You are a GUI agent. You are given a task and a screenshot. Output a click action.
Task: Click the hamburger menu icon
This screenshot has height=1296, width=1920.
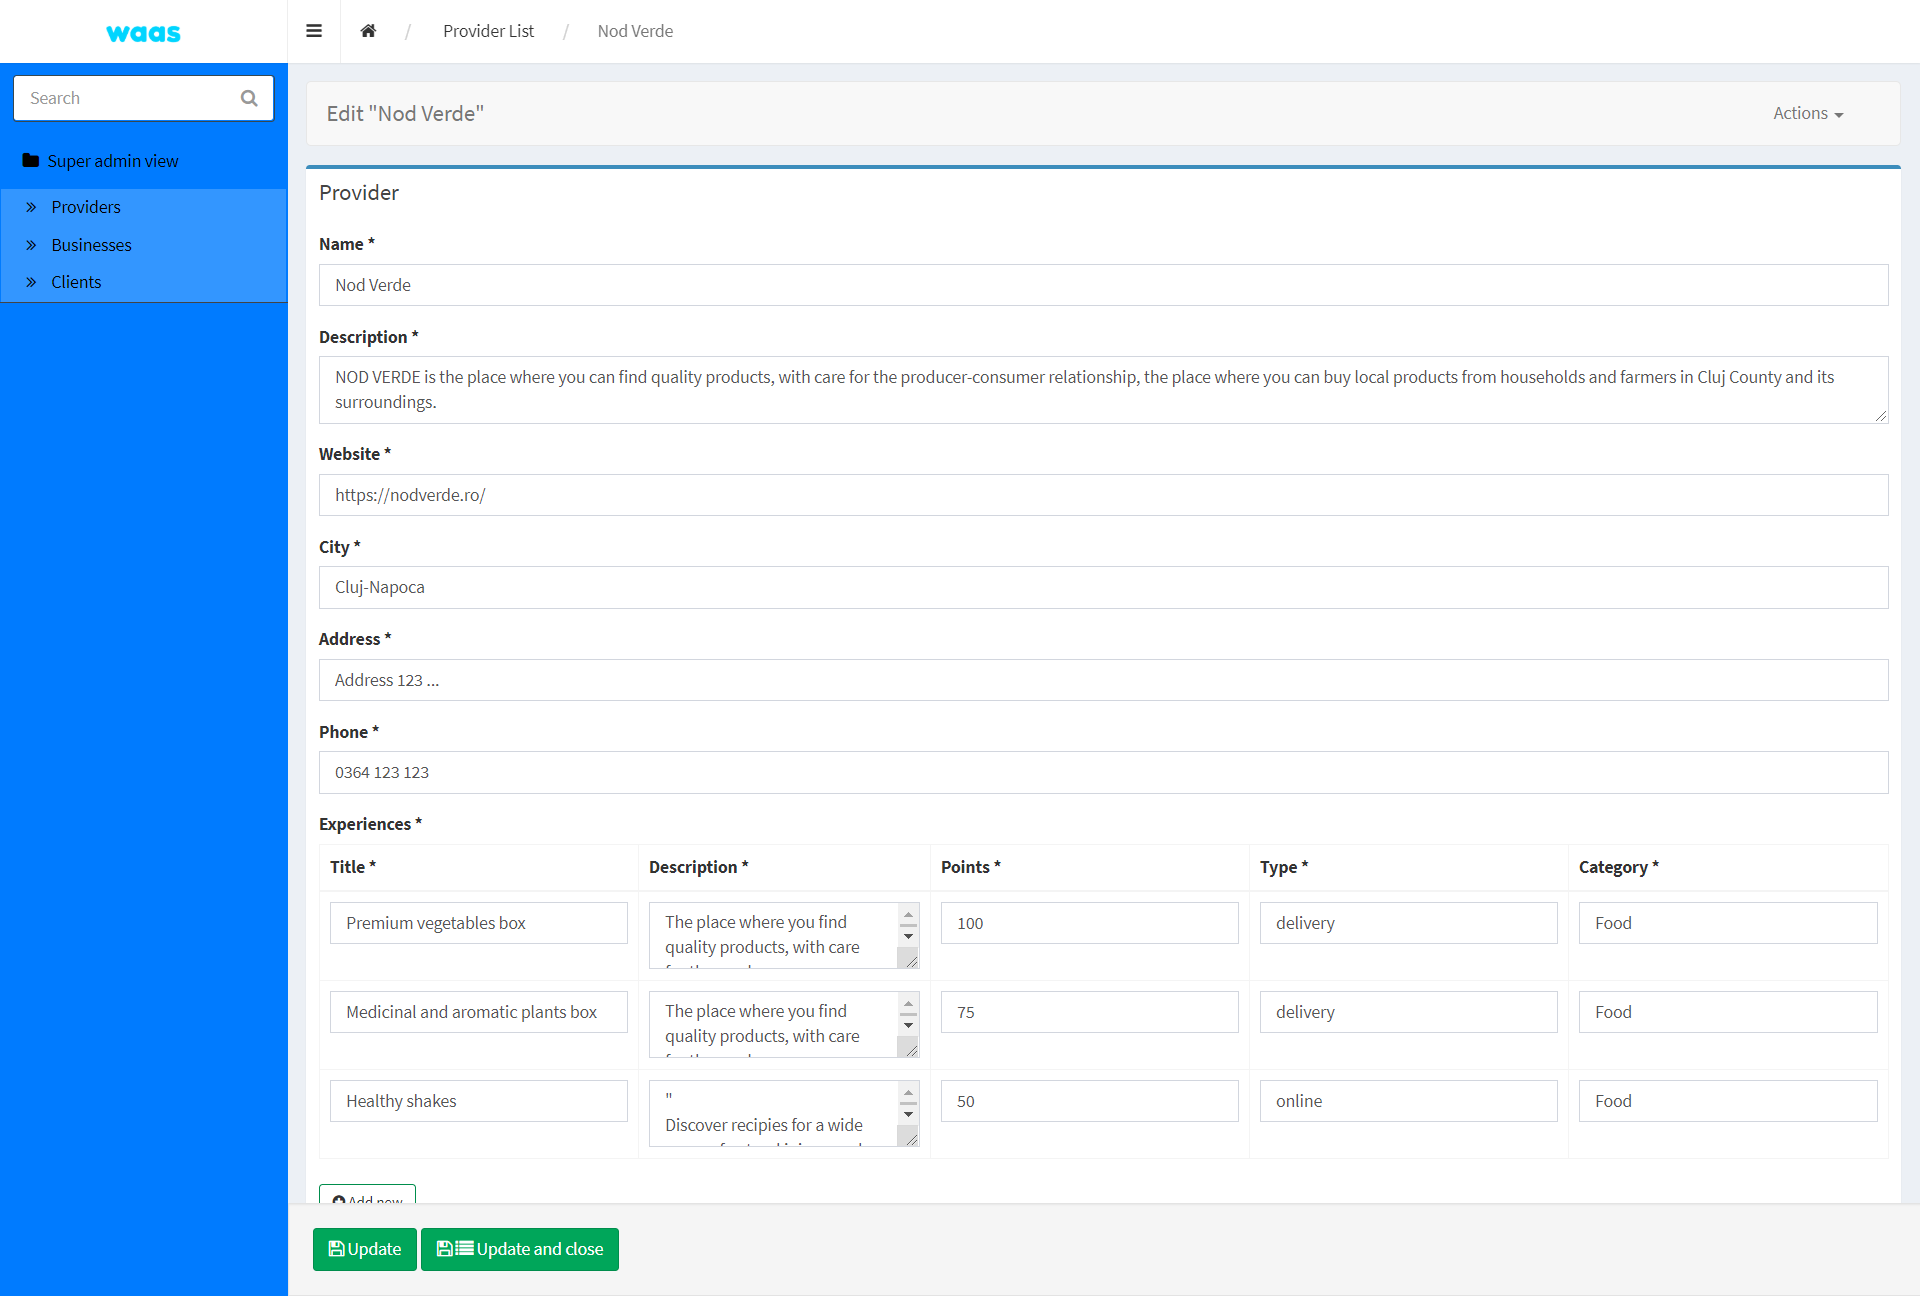coord(314,31)
